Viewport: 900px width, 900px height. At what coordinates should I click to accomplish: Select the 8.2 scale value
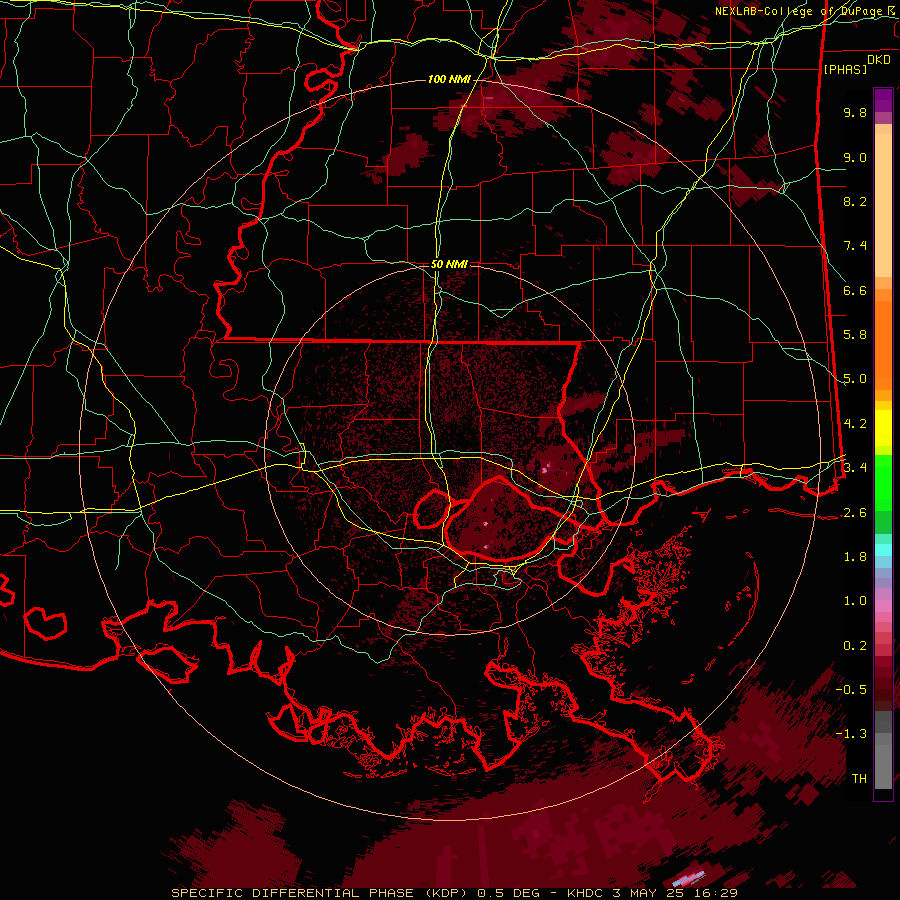click(x=855, y=201)
